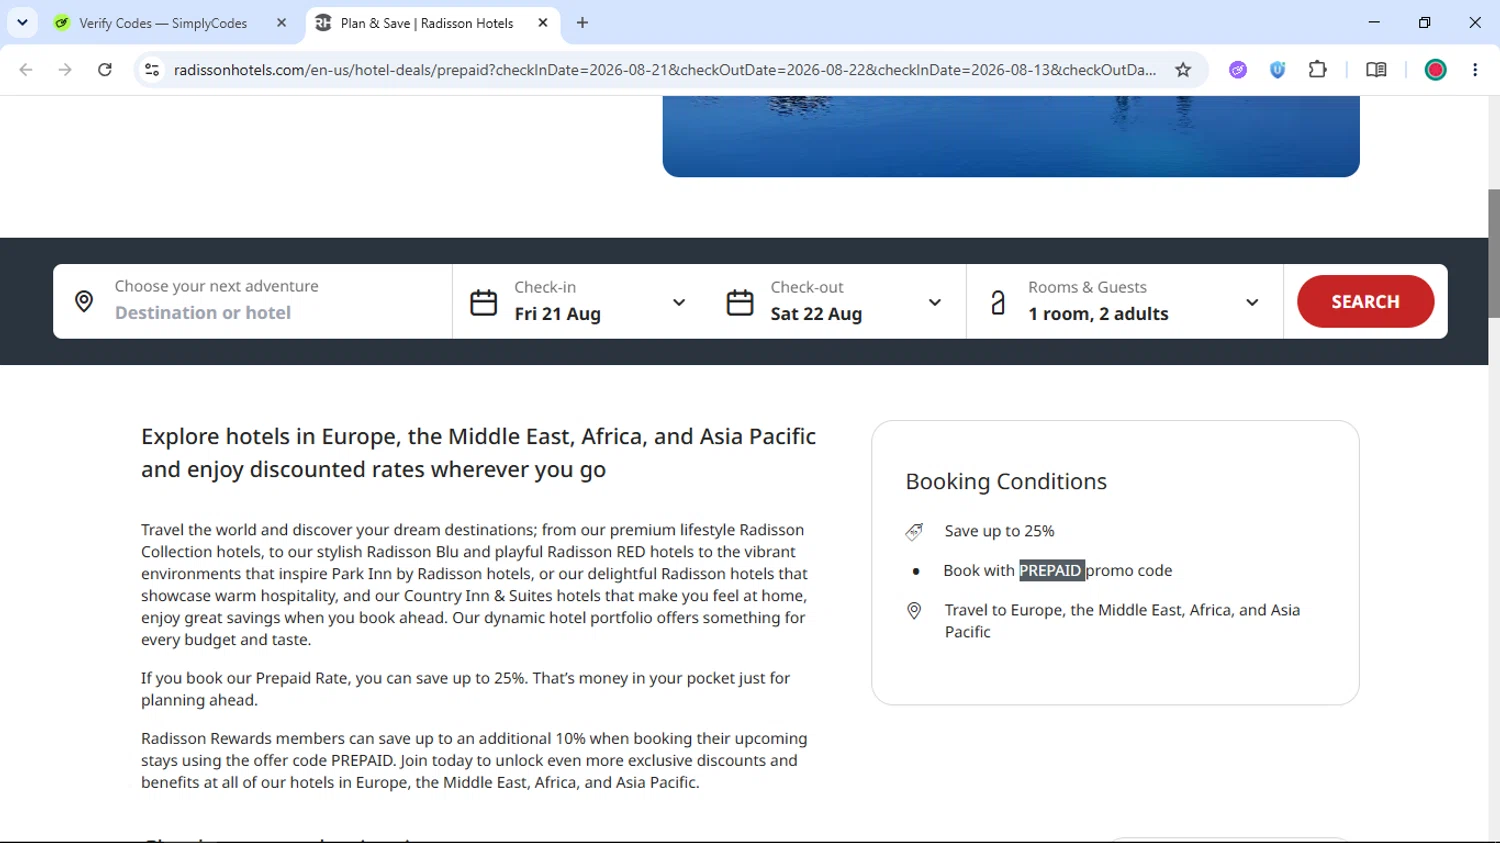Open the Extensions puzzle menu
The height and width of the screenshot is (843, 1500).
coord(1317,70)
